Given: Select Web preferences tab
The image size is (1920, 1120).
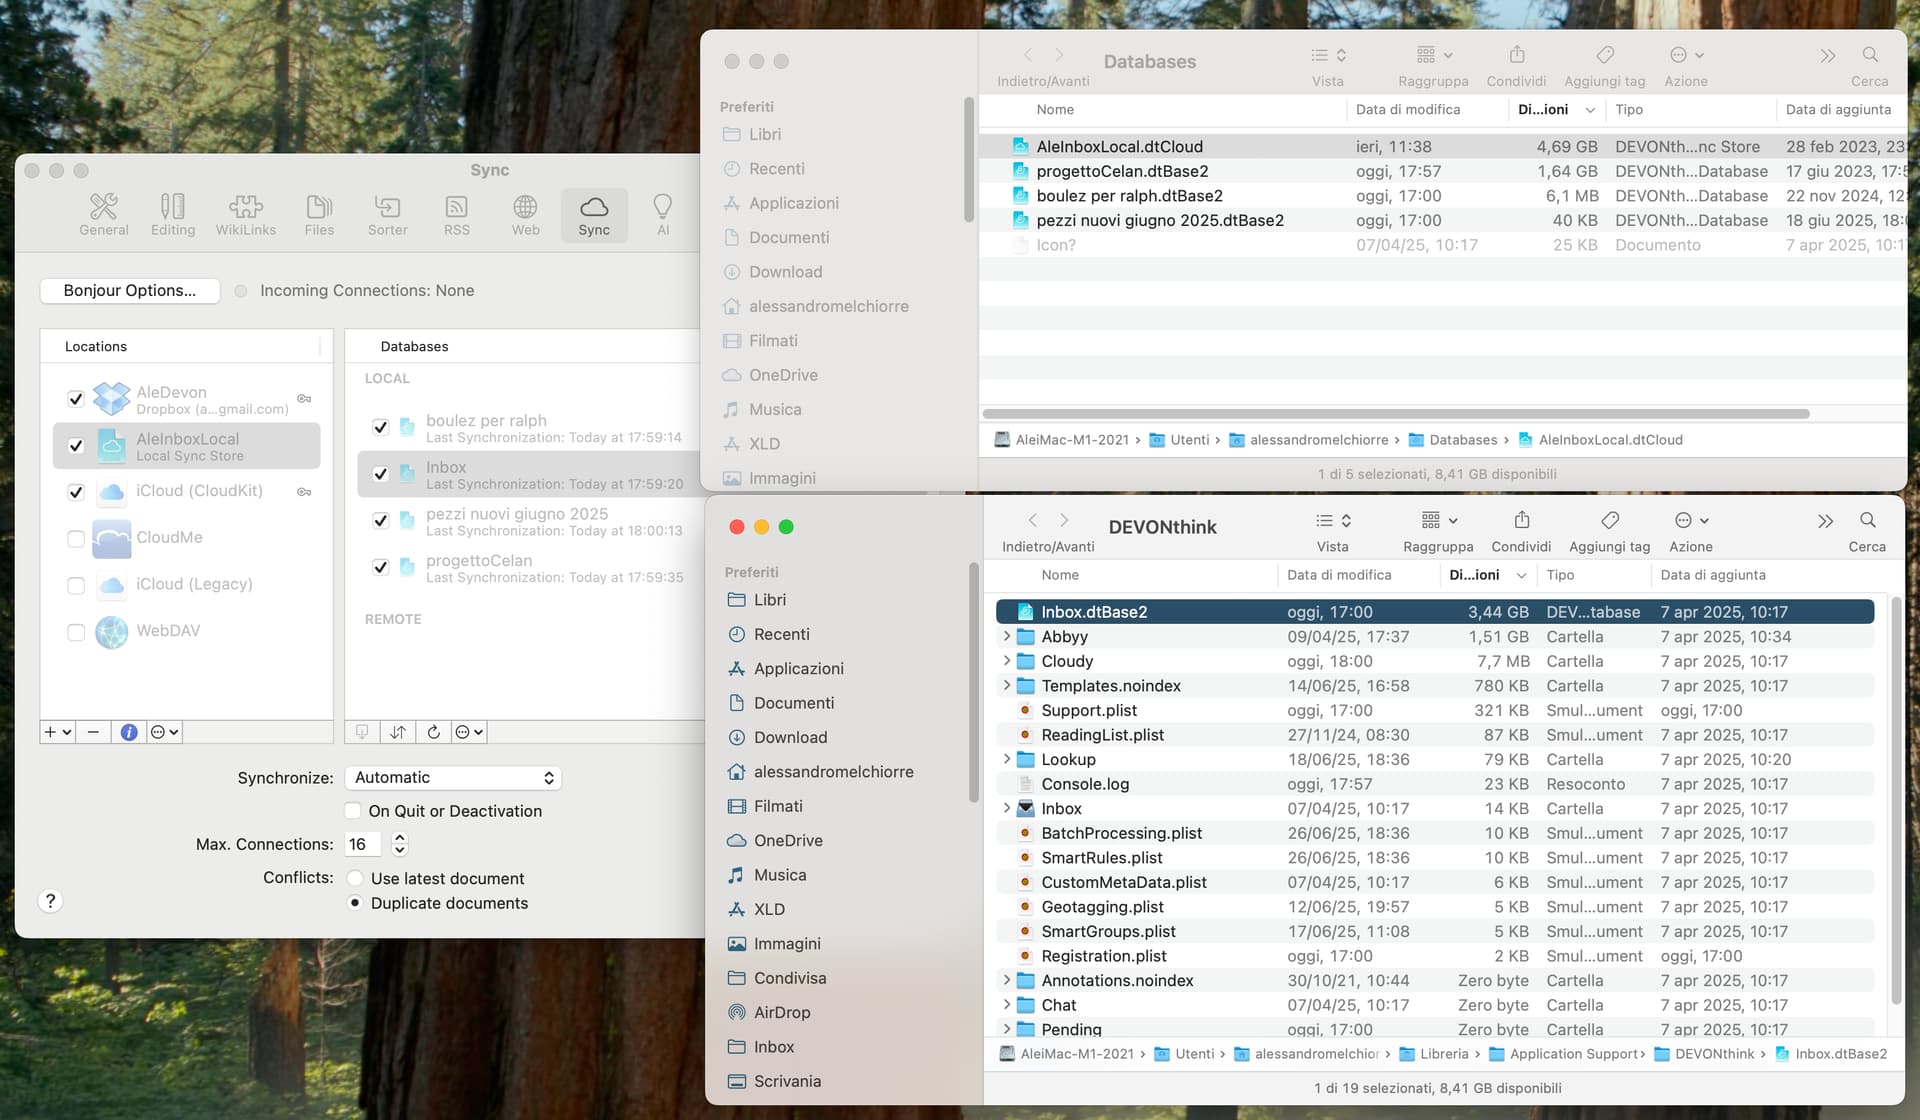Looking at the screenshot, I should coord(525,214).
